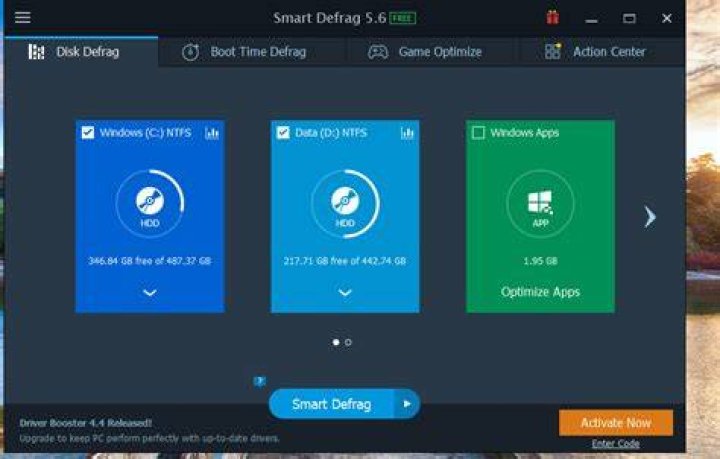Open the Disk Defrag tab

tap(81, 52)
